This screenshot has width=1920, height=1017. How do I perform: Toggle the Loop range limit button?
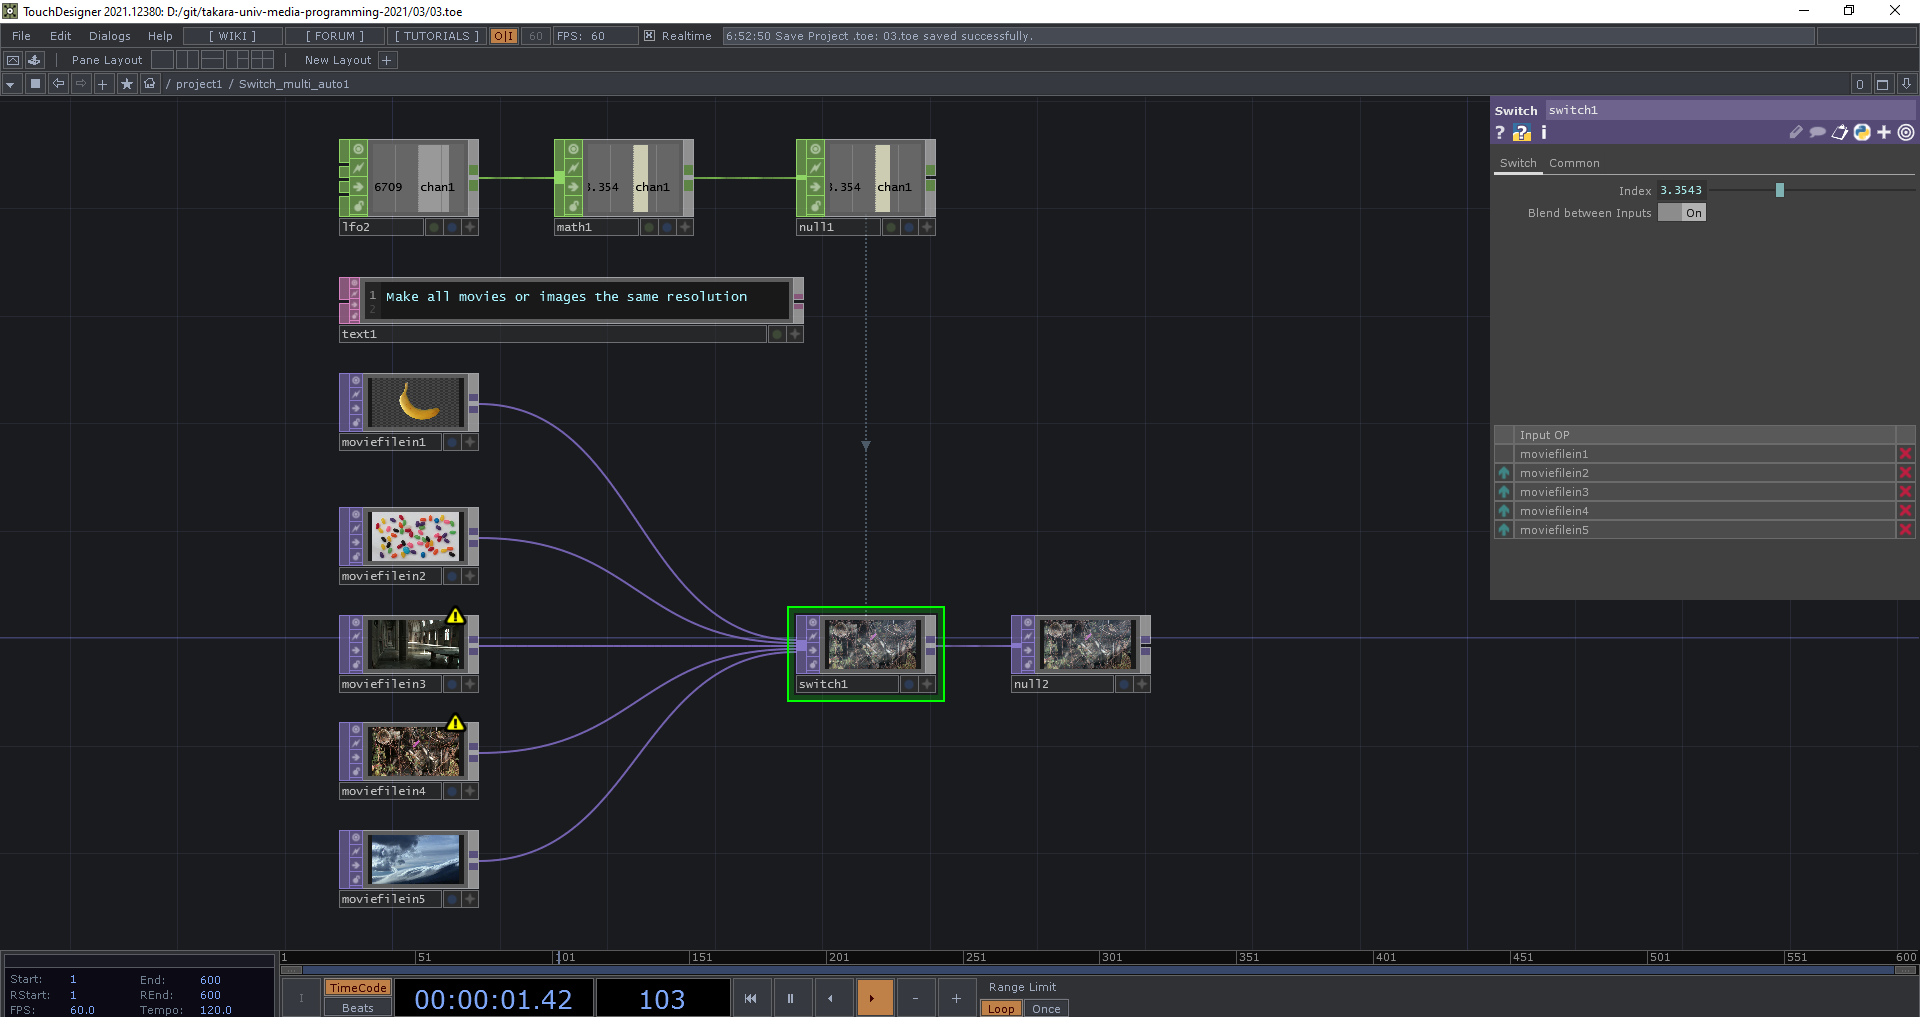(1000, 1008)
